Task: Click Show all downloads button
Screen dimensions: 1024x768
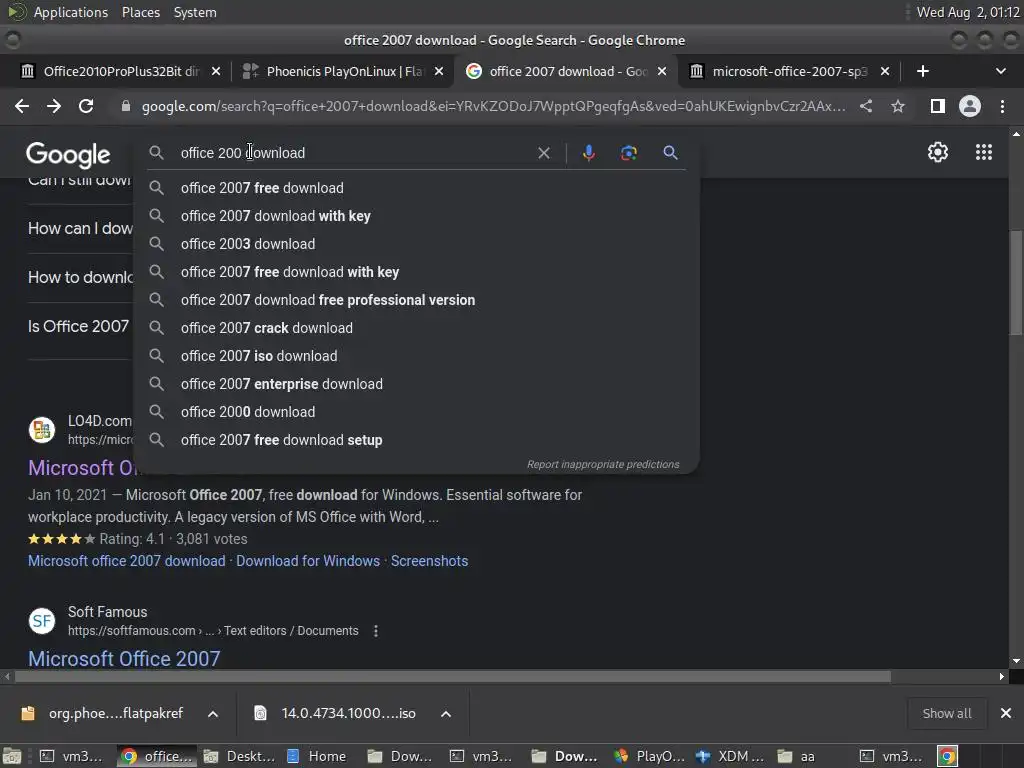Action: click(x=946, y=714)
